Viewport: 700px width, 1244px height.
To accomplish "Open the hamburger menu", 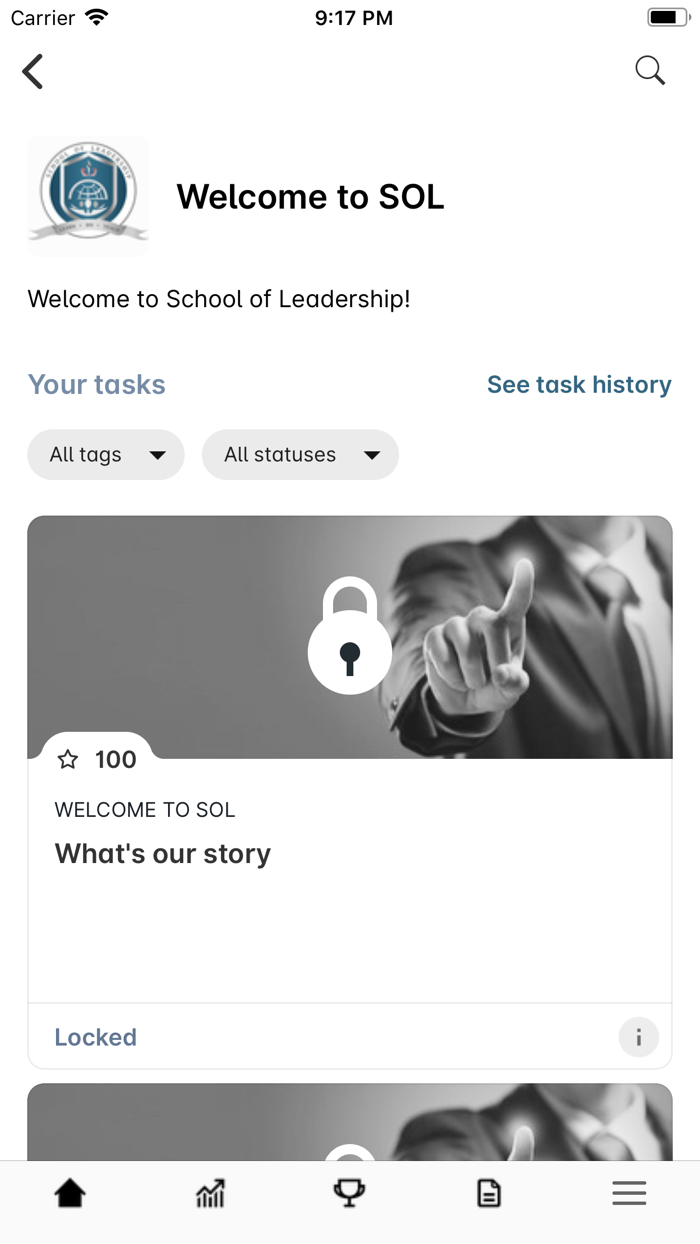I will click(x=629, y=1193).
